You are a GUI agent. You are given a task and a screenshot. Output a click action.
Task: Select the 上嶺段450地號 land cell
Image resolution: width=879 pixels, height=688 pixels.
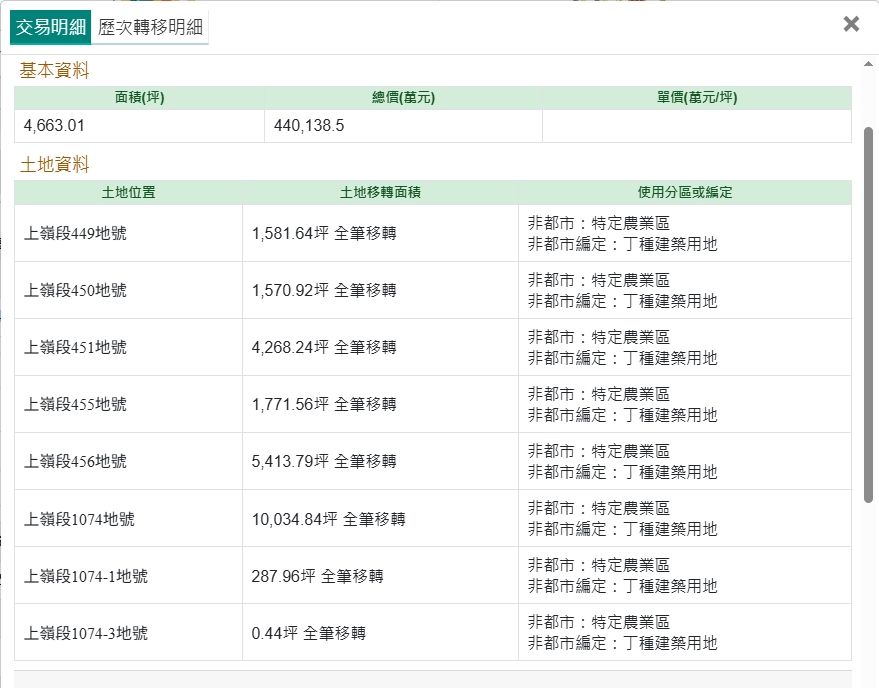[76, 291]
